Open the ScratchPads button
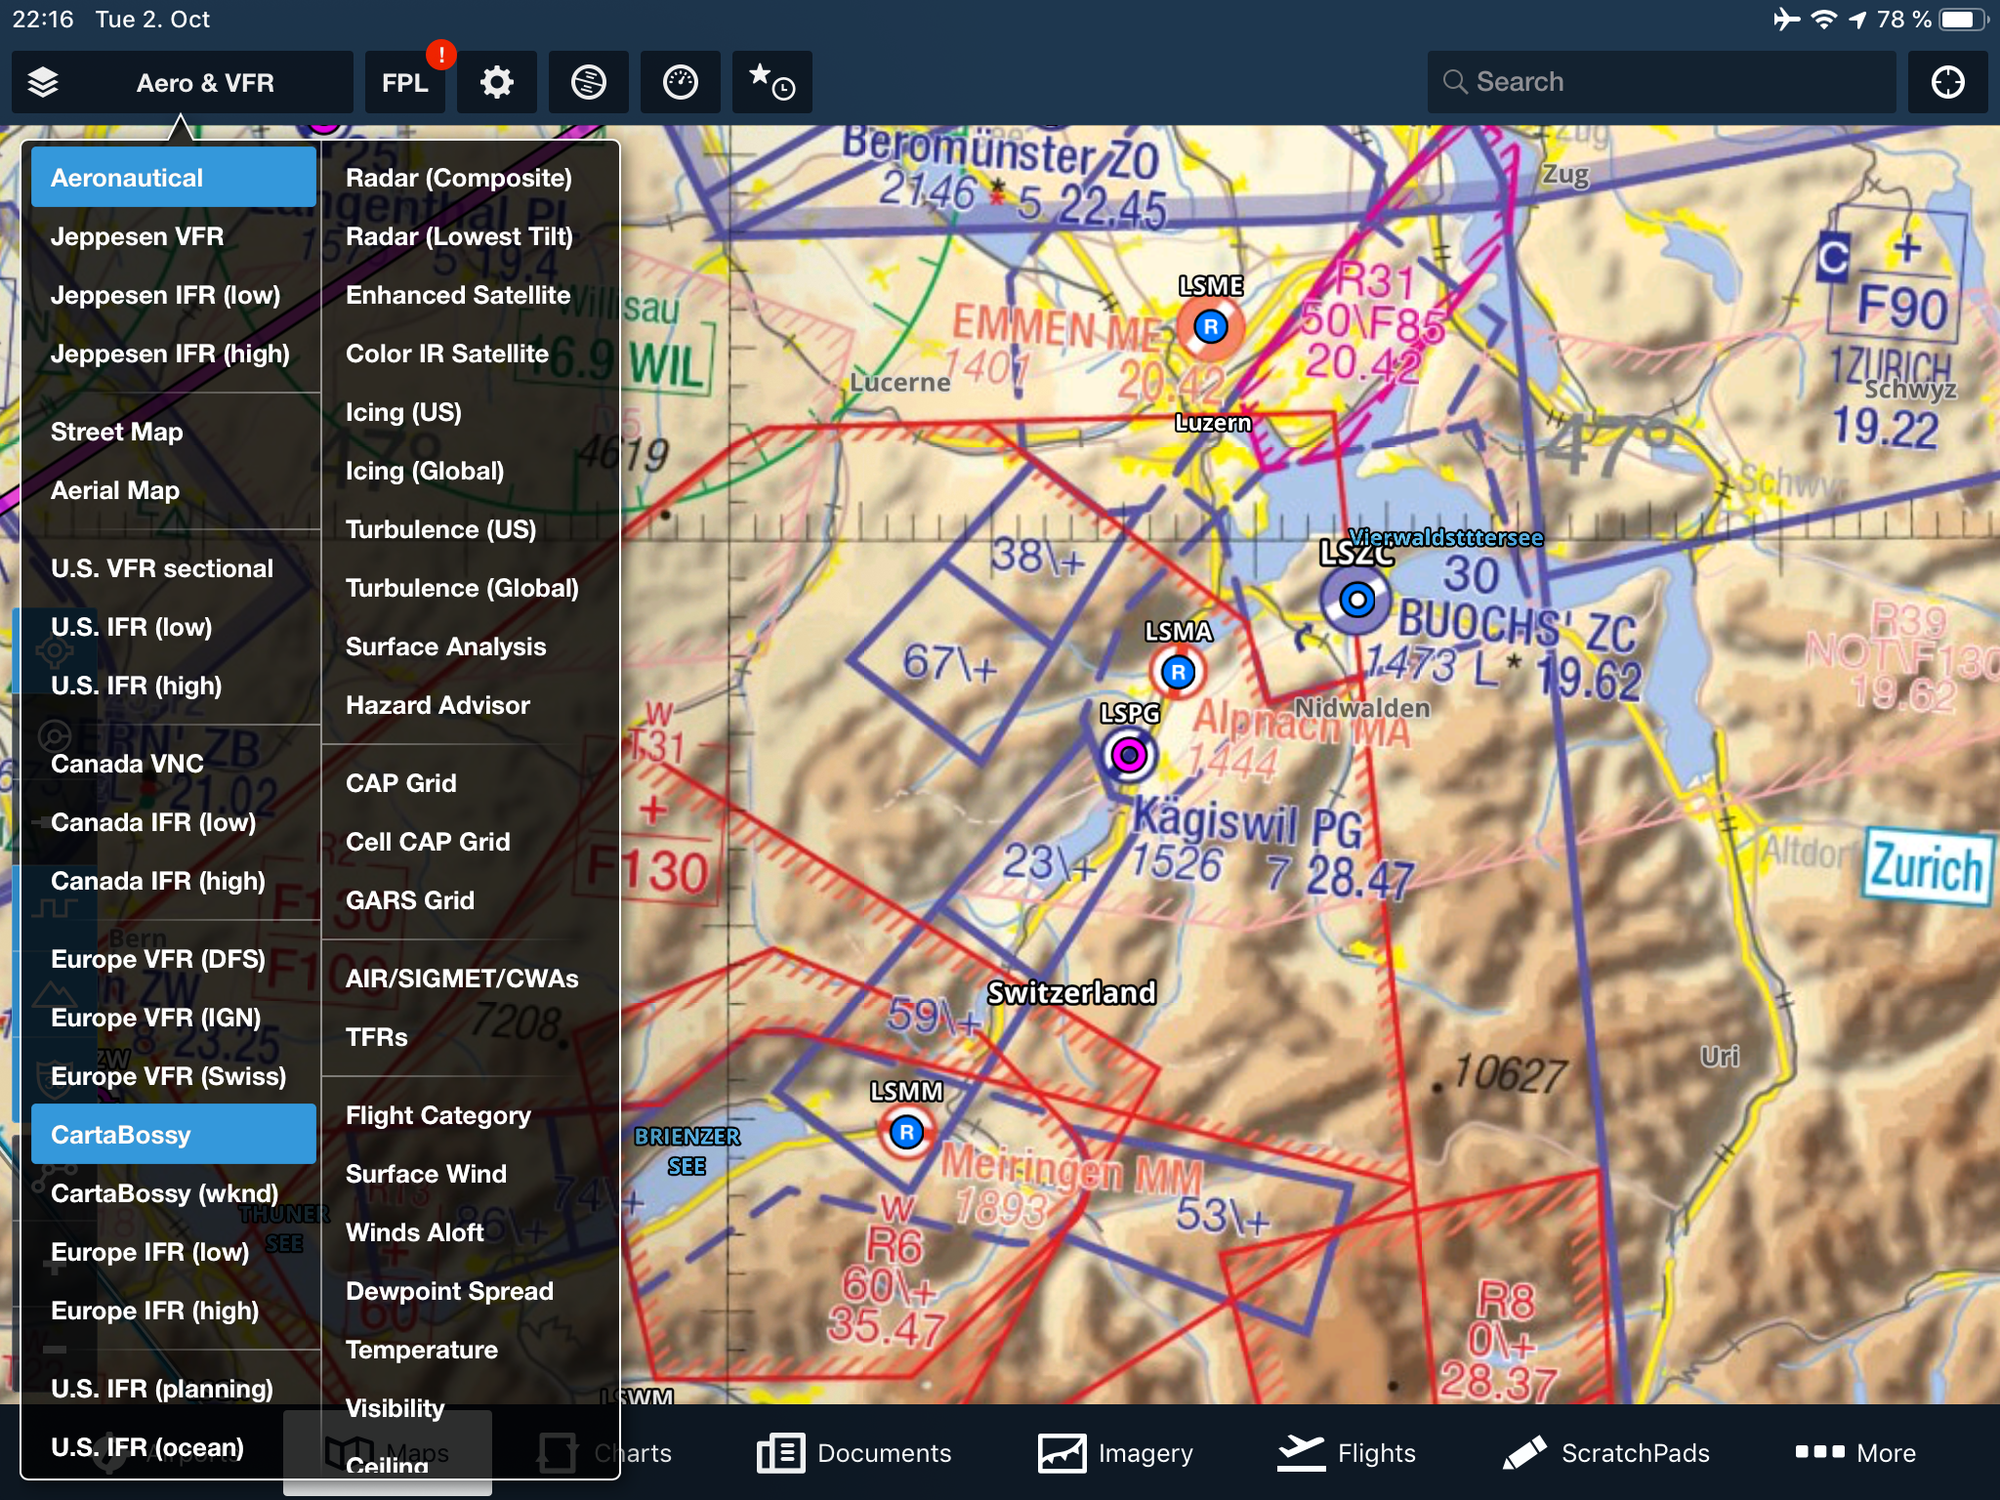 click(x=1607, y=1453)
